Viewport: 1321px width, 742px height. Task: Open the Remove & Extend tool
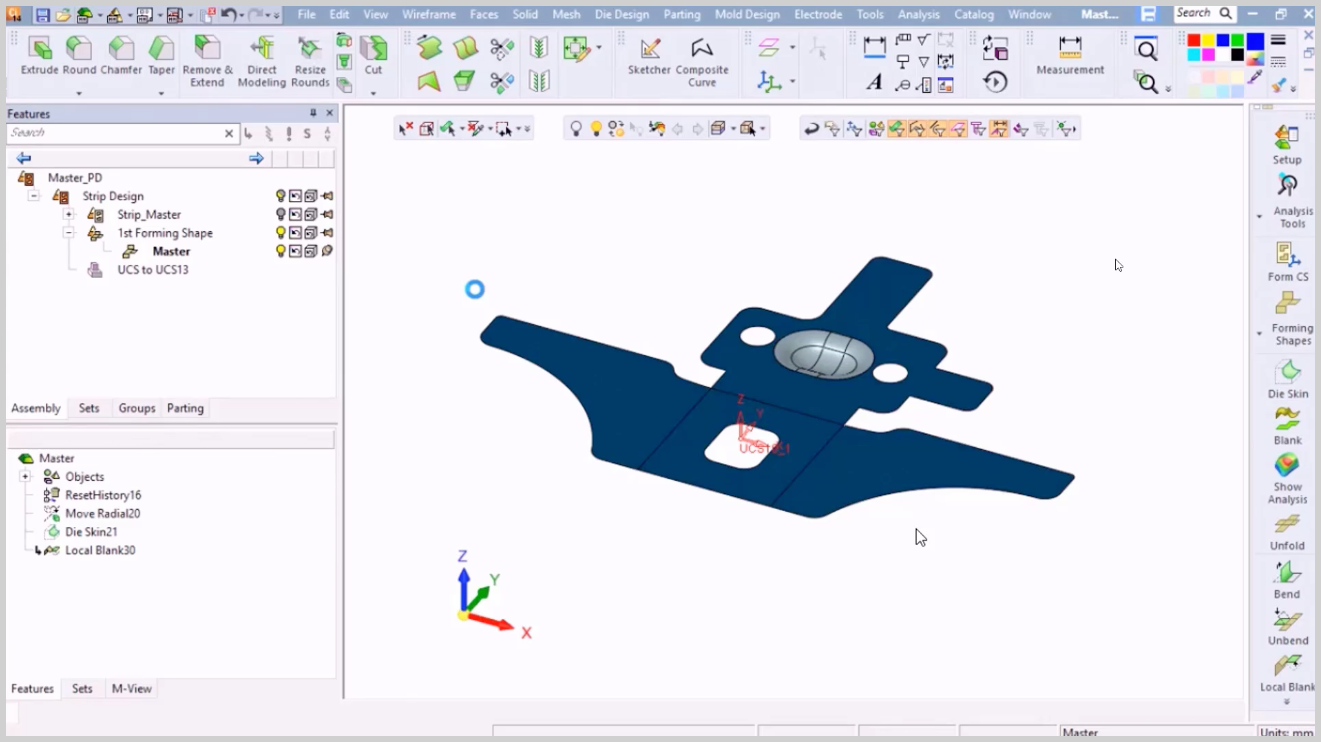point(207,62)
